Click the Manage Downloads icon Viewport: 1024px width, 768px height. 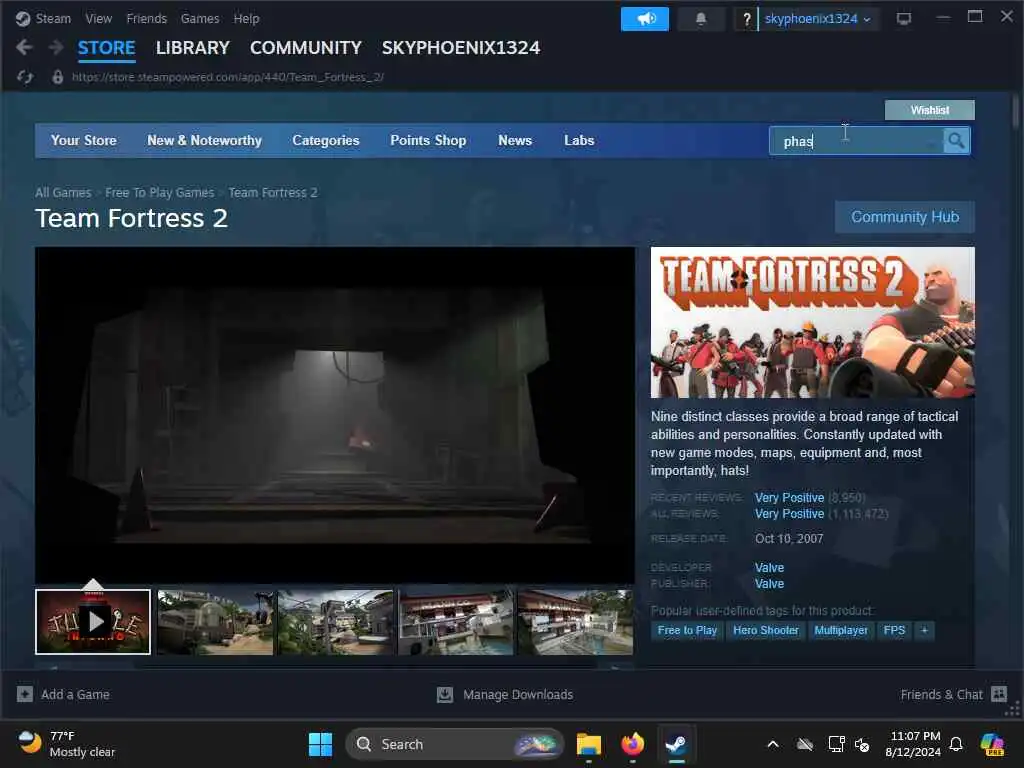[x=445, y=694]
